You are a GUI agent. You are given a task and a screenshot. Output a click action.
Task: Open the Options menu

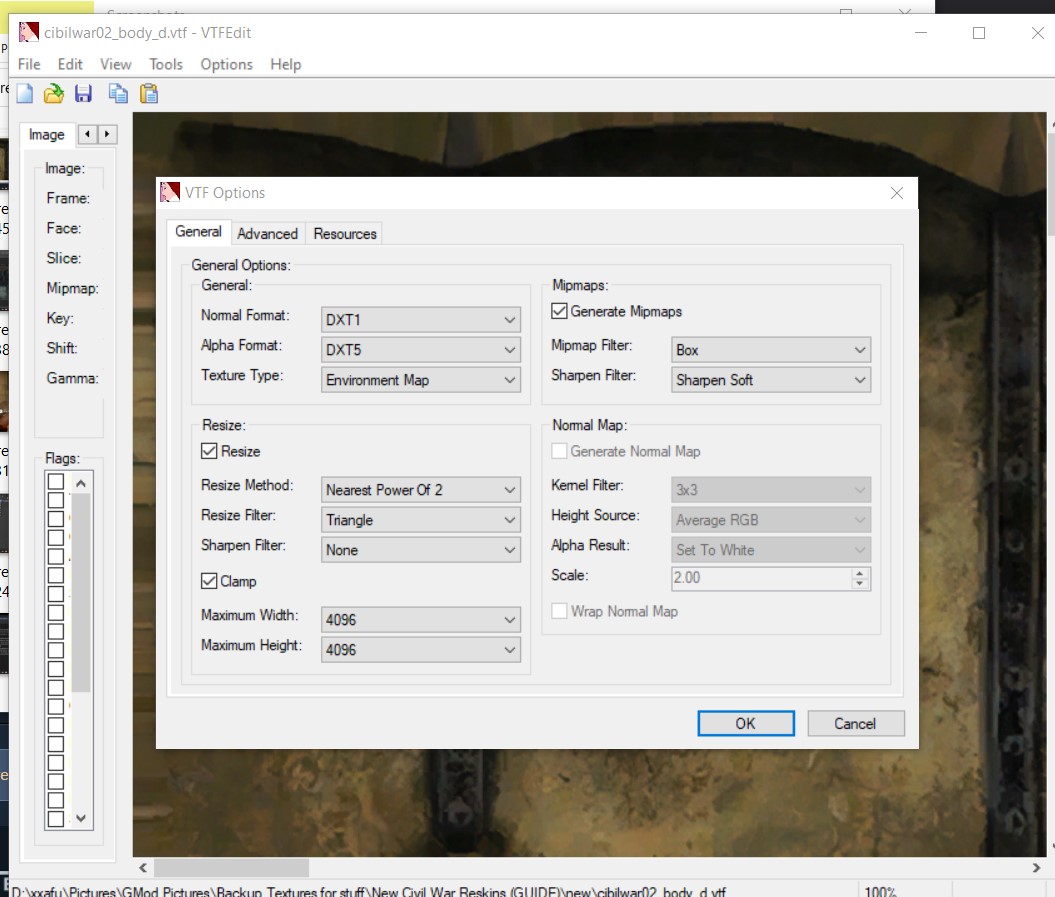pos(227,64)
